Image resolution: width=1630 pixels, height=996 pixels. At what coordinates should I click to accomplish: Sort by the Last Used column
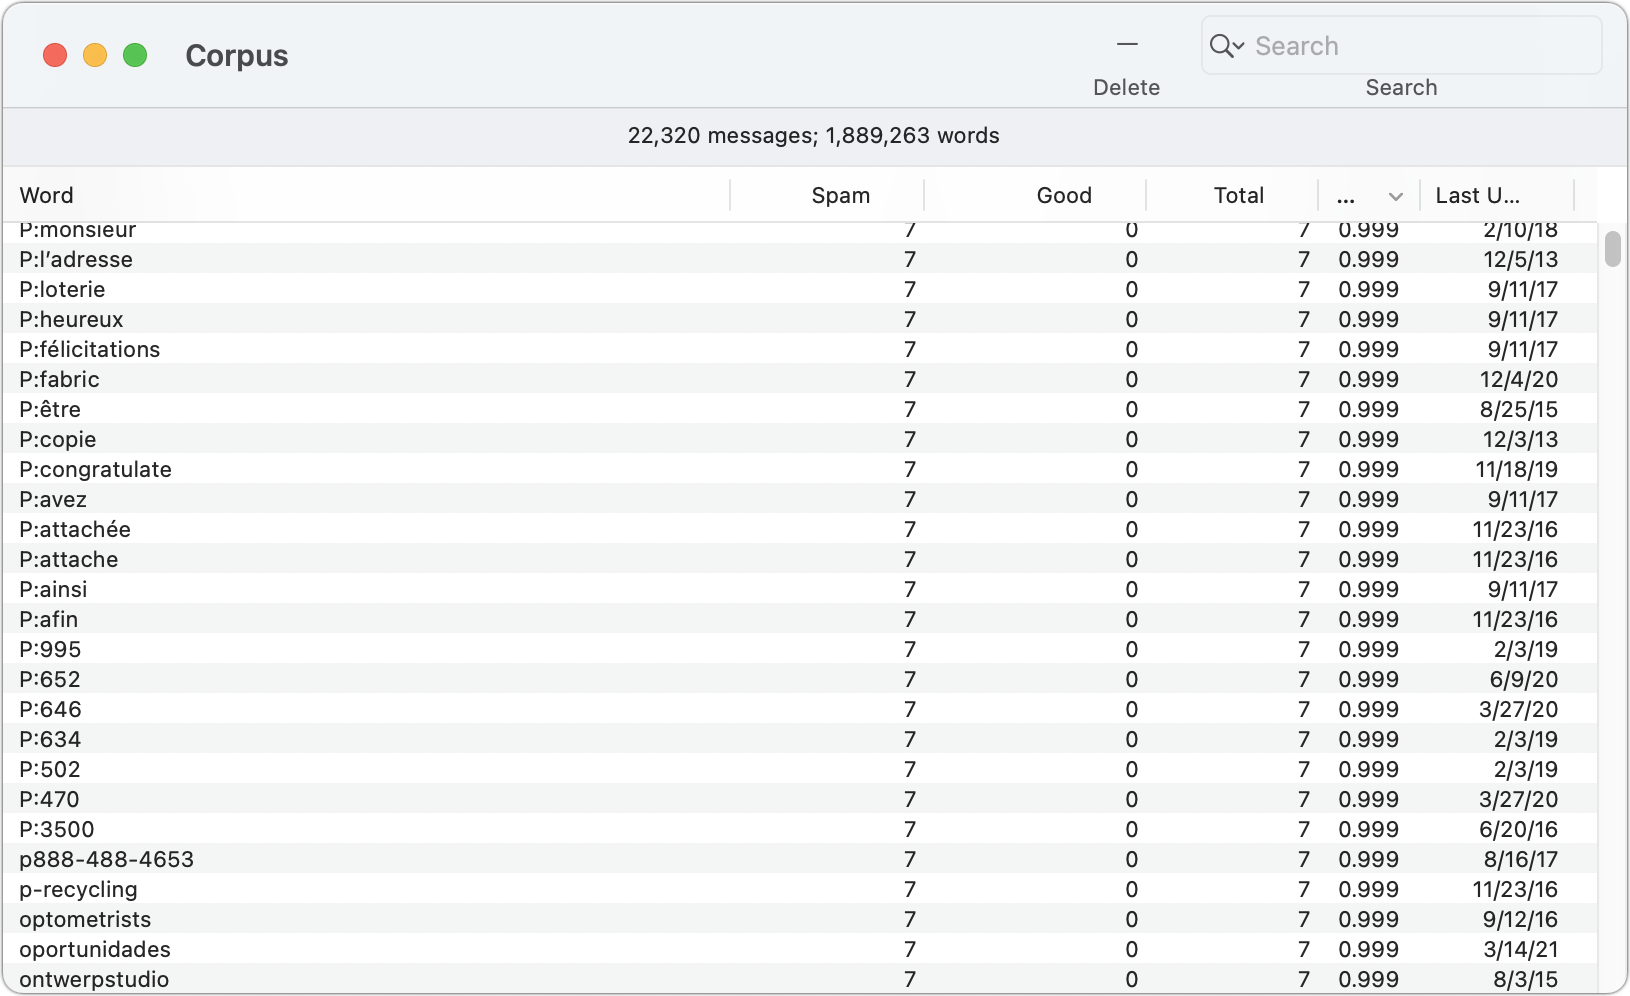(1480, 195)
